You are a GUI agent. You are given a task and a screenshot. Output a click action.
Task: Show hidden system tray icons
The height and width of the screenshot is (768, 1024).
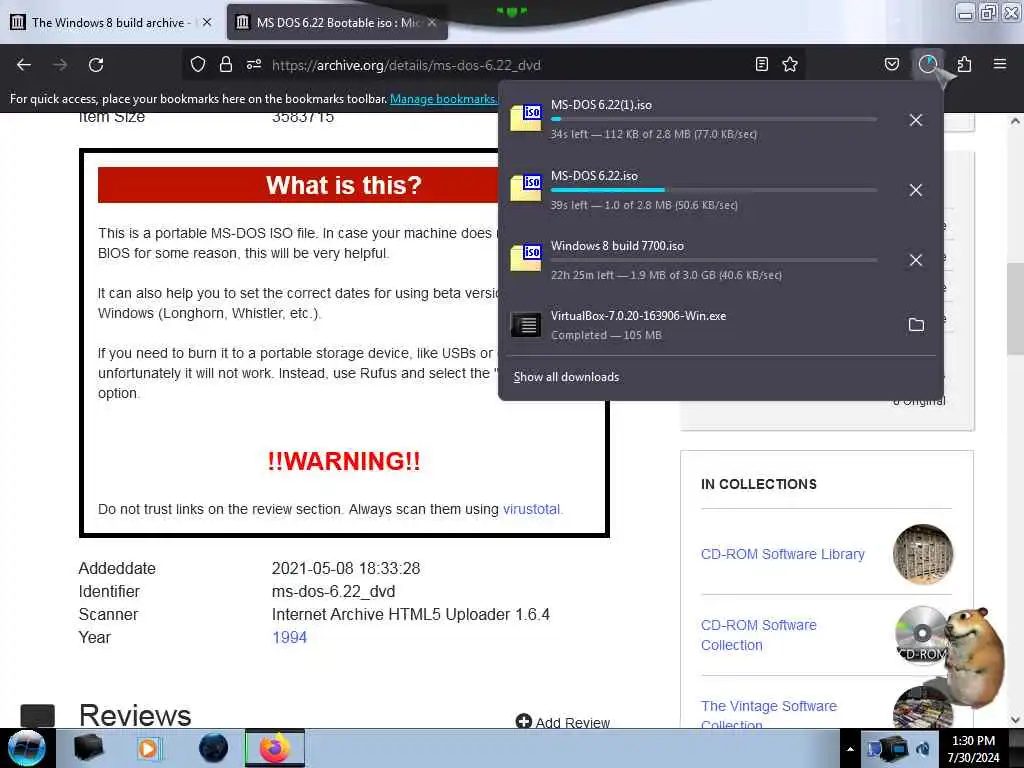pos(850,749)
